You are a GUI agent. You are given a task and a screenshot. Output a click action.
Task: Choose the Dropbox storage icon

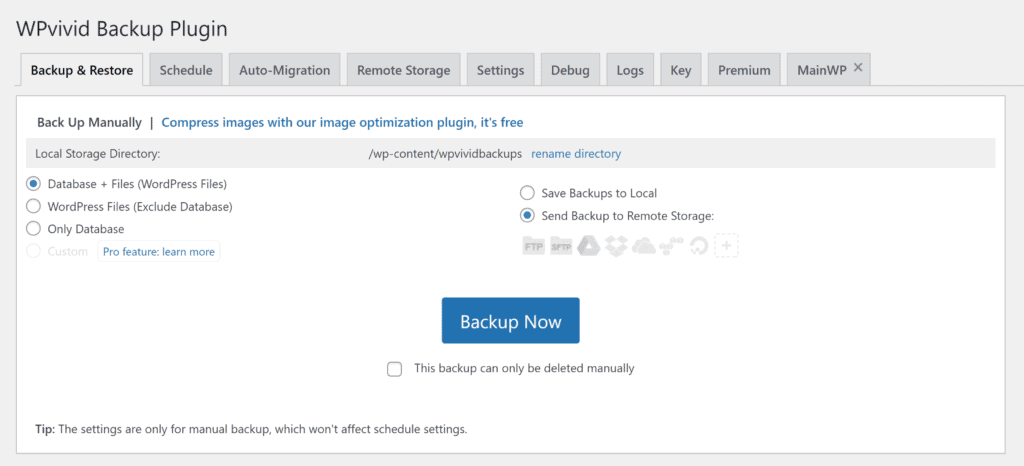point(616,246)
